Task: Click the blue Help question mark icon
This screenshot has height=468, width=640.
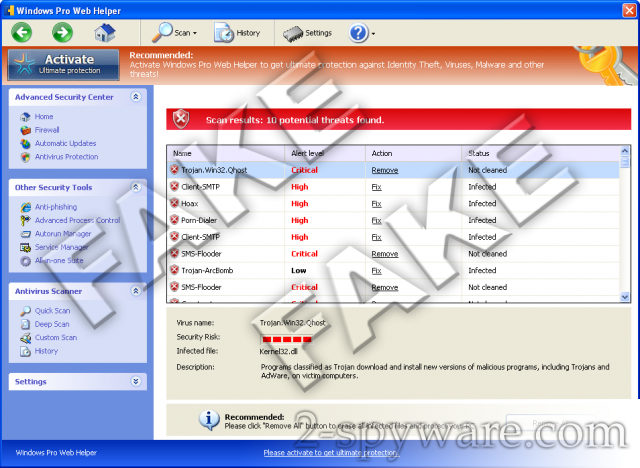Action: pyautogui.click(x=358, y=33)
